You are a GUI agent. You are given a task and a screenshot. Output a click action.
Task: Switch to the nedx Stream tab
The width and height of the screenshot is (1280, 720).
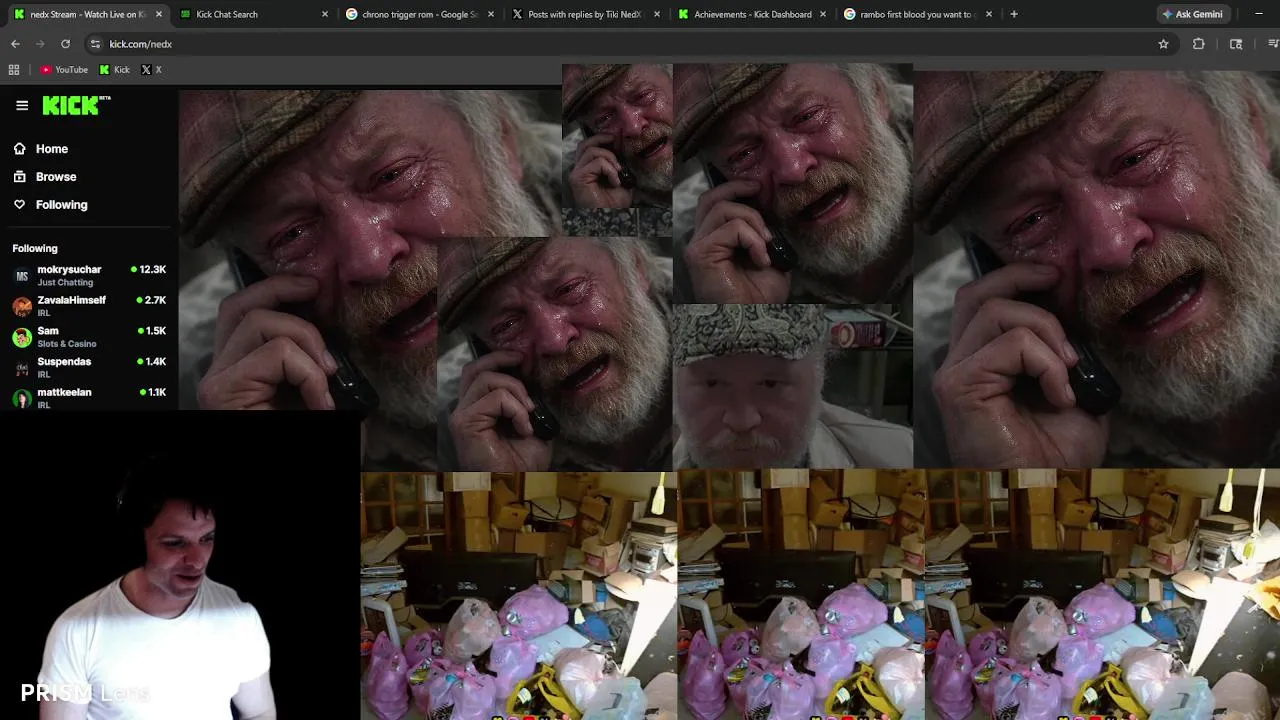pos(88,14)
